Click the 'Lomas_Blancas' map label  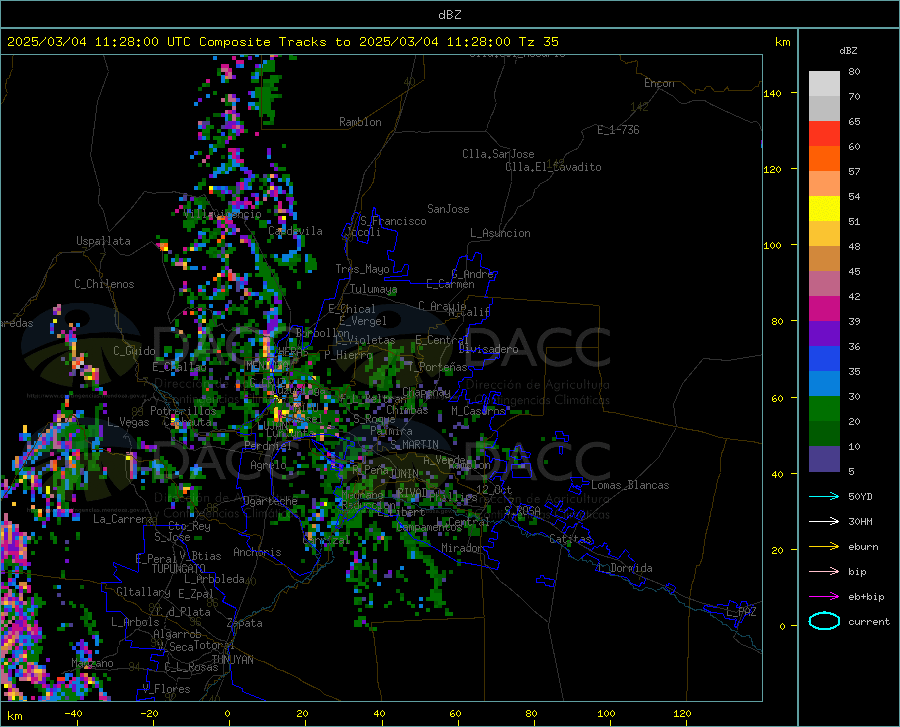tap(630, 485)
